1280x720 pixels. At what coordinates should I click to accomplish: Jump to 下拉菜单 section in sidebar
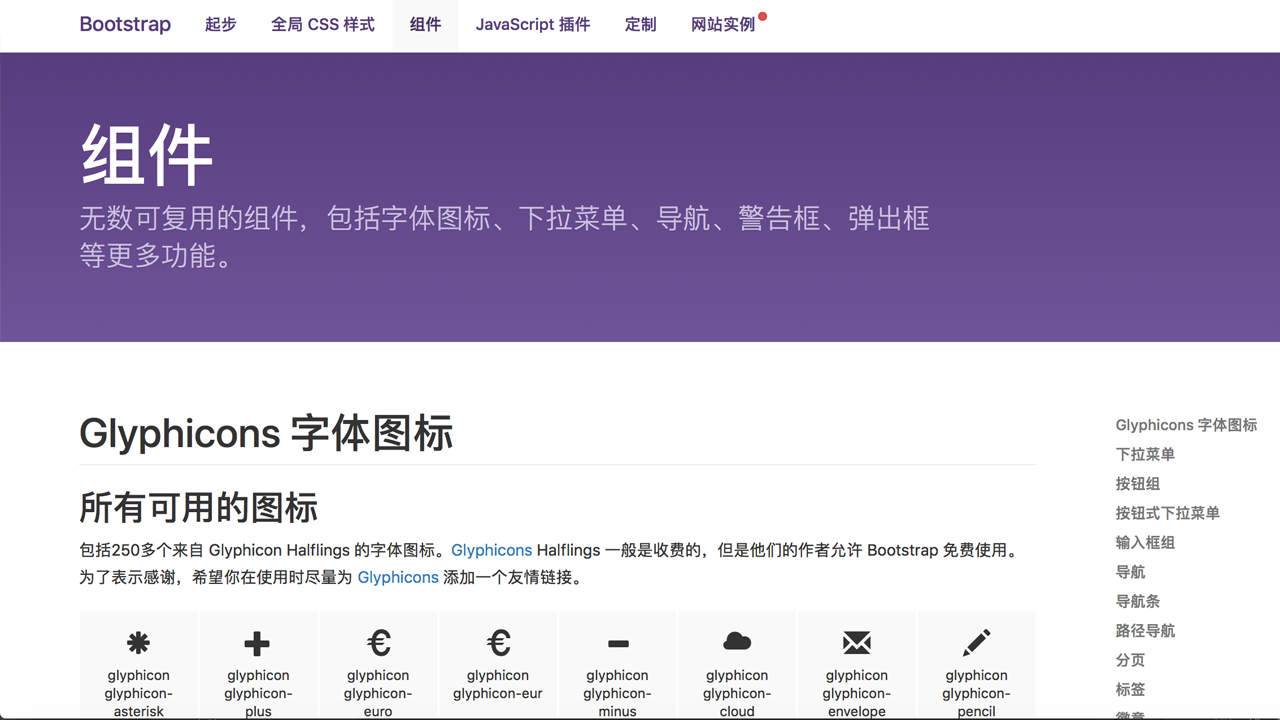pos(1145,454)
